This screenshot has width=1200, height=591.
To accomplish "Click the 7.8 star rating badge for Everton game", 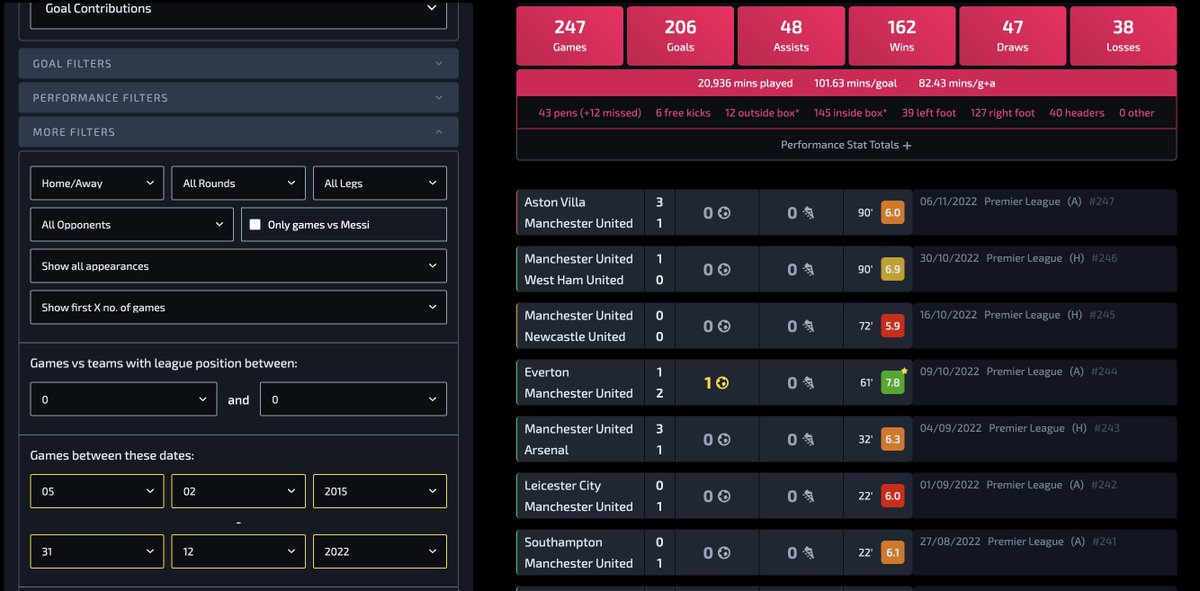I will pyautogui.click(x=892, y=383).
